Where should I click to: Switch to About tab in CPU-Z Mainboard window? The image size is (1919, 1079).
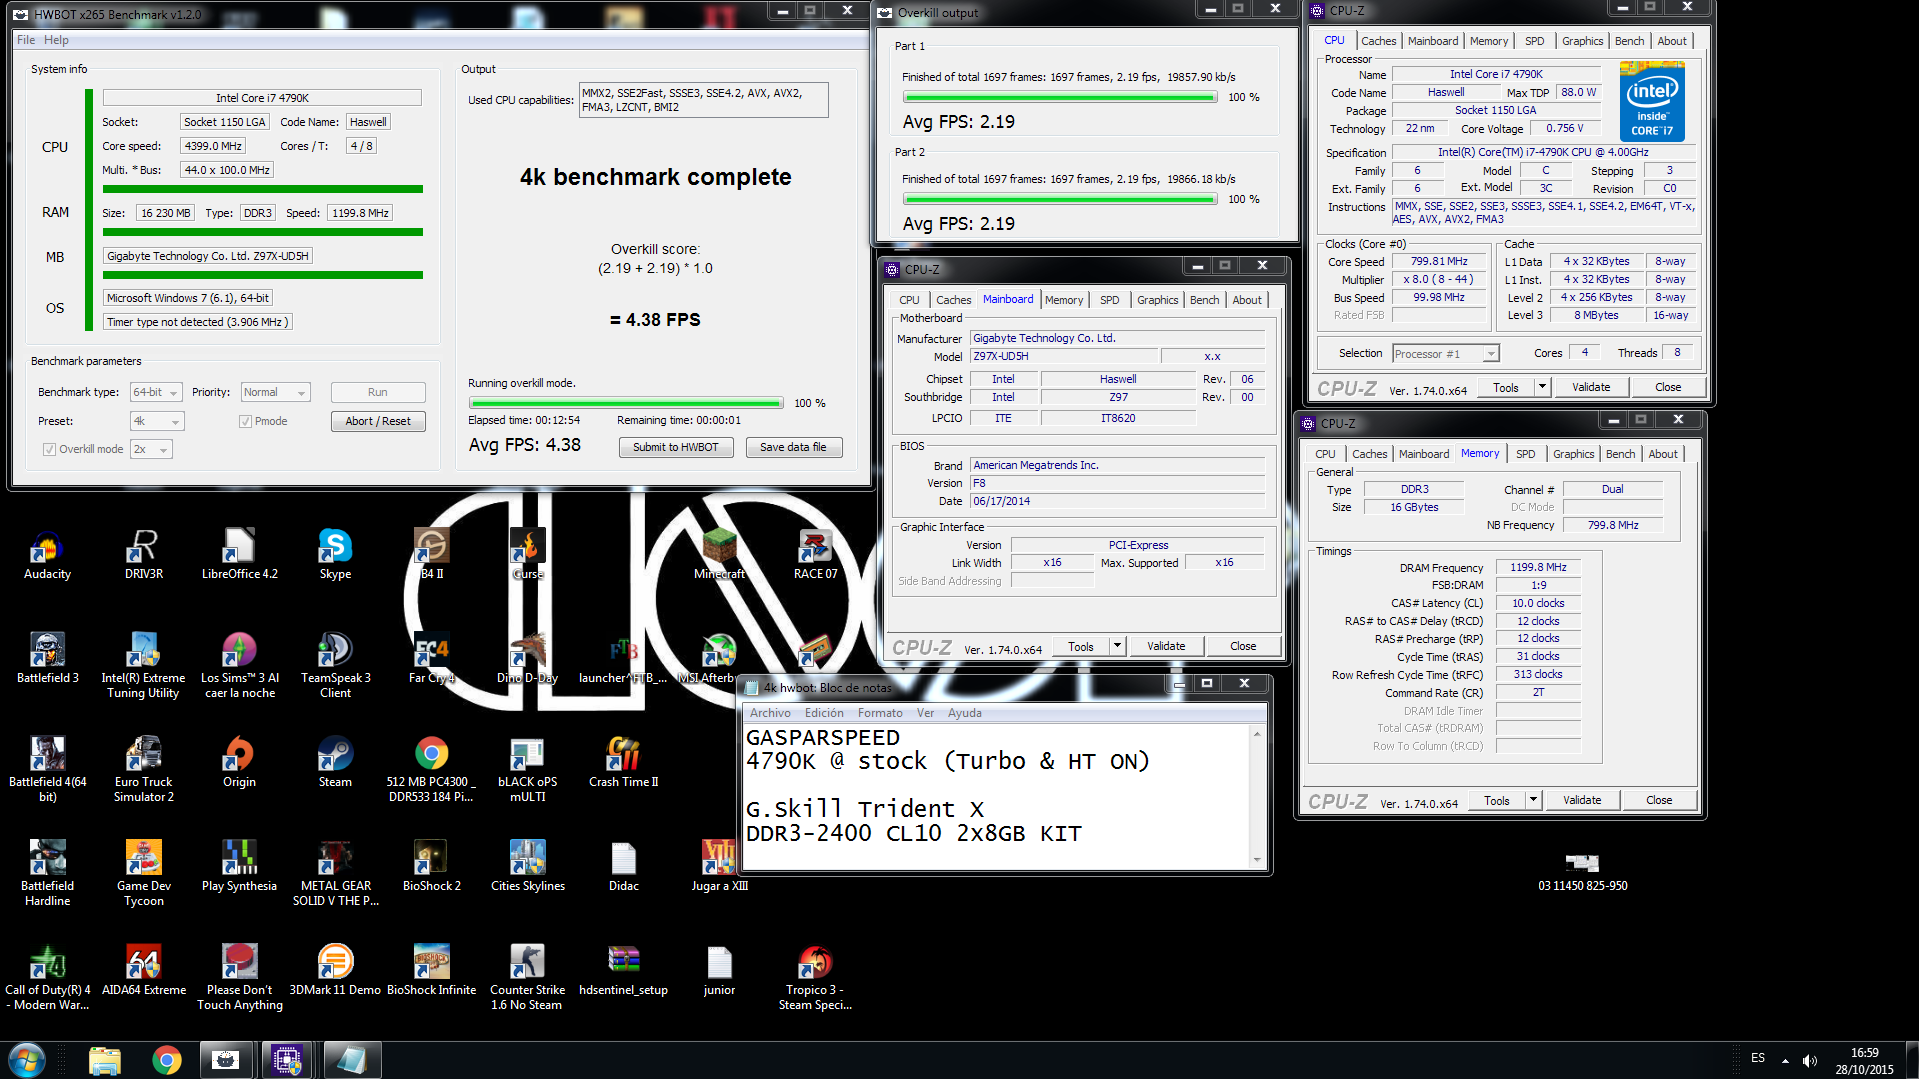[1246, 300]
